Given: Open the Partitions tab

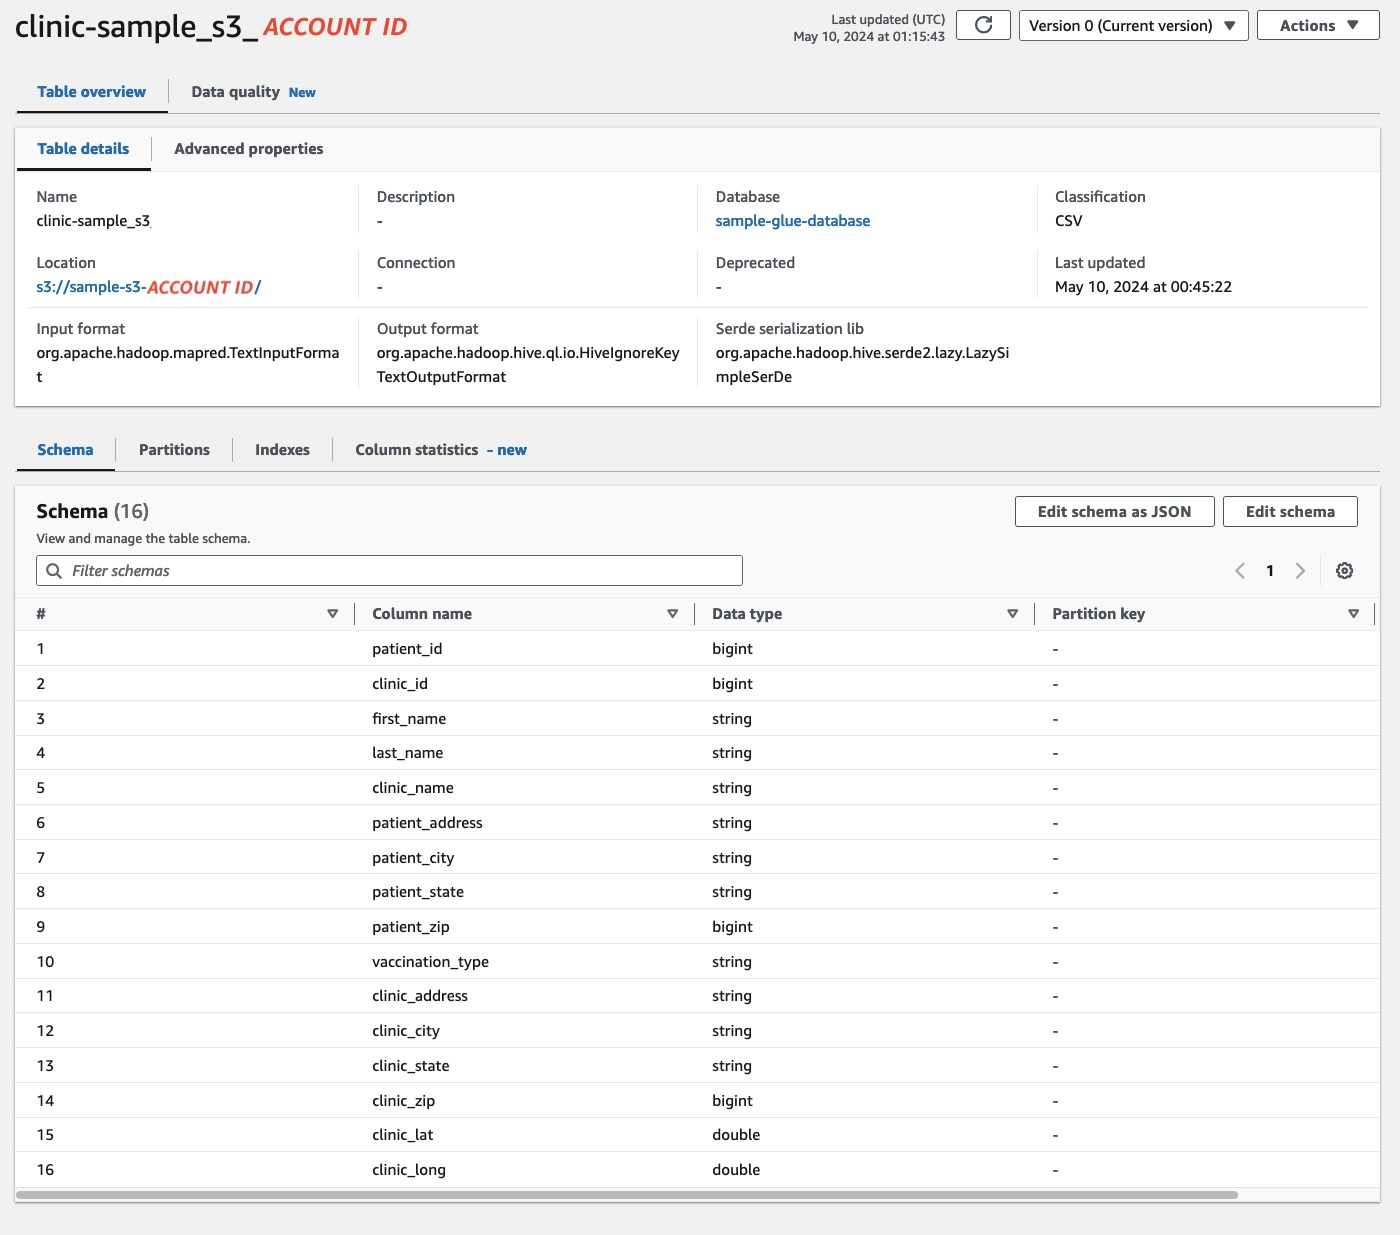Looking at the screenshot, I should click(174, 450).
